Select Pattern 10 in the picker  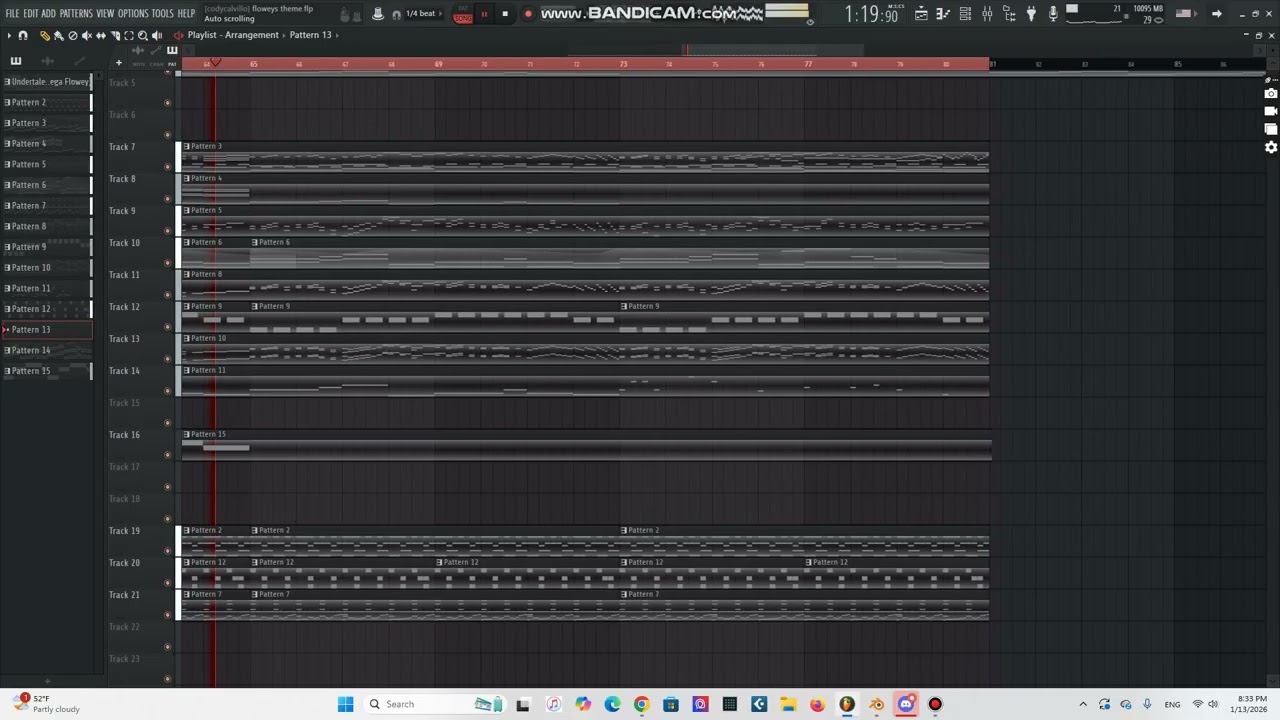(47, 268)
